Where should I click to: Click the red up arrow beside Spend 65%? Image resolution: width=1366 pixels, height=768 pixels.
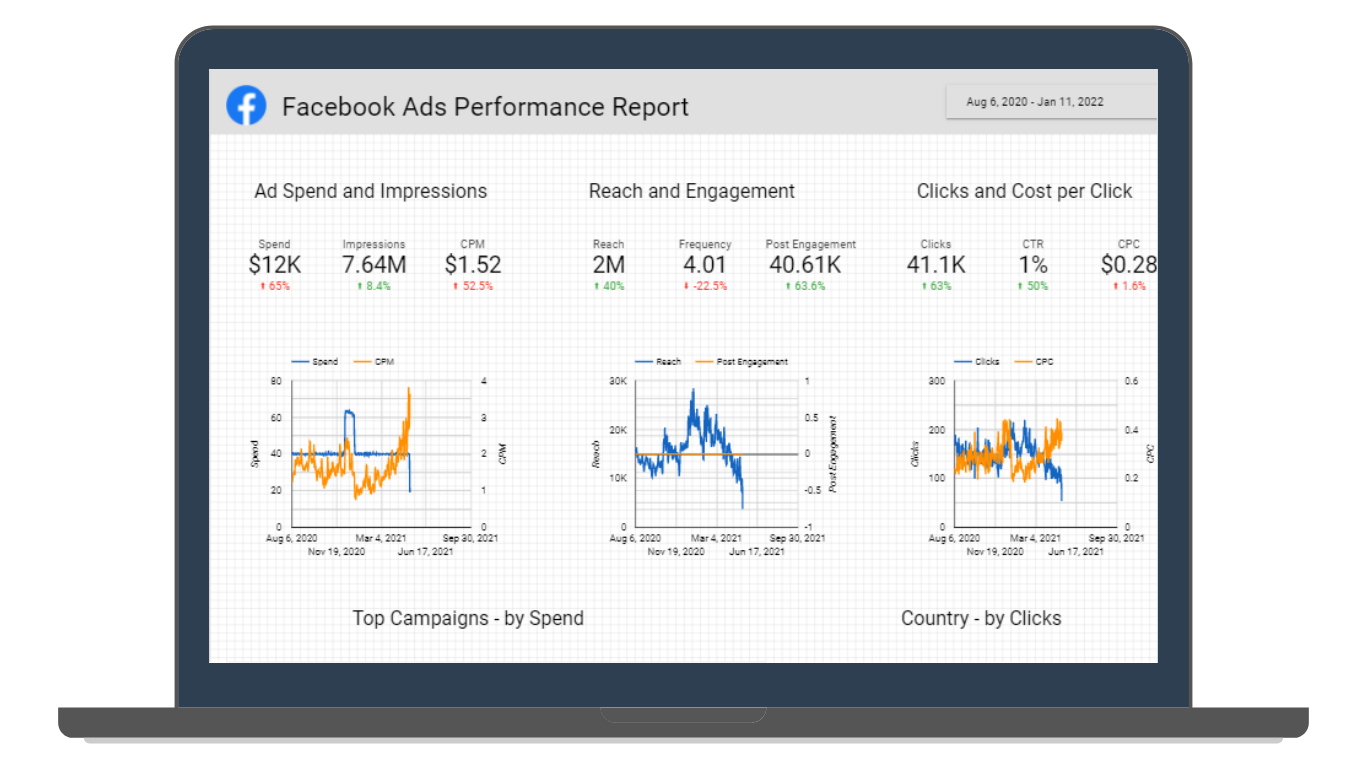pos(262,287)
